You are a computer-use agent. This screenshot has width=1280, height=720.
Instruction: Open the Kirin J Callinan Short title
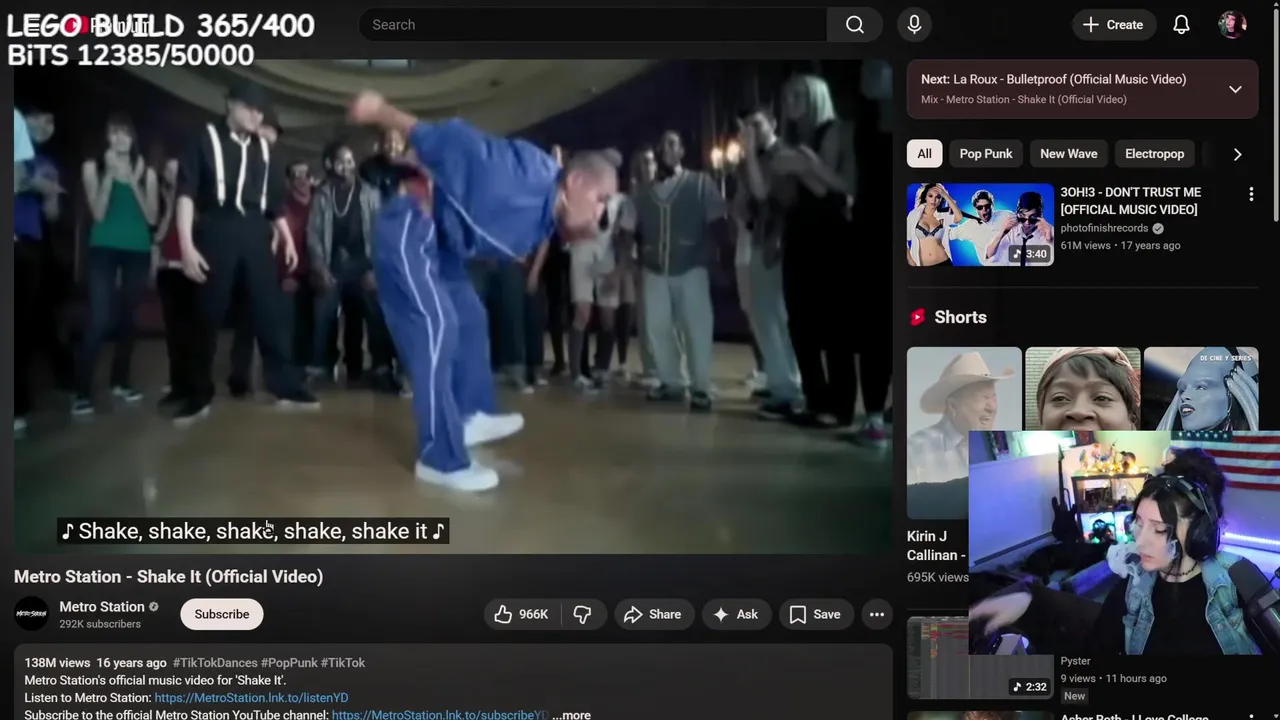click(935, 545)
